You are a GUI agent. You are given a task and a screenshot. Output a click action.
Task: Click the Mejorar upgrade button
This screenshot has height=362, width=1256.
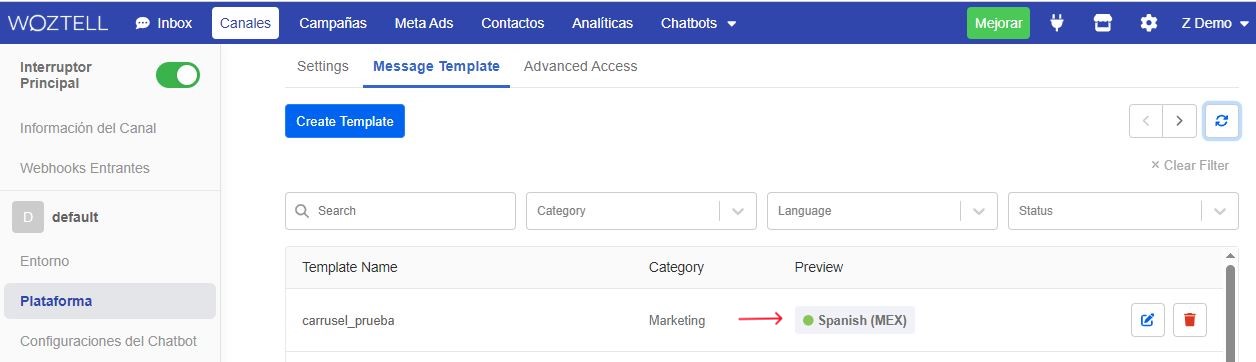pyautogui.click(x=998, y=23)
